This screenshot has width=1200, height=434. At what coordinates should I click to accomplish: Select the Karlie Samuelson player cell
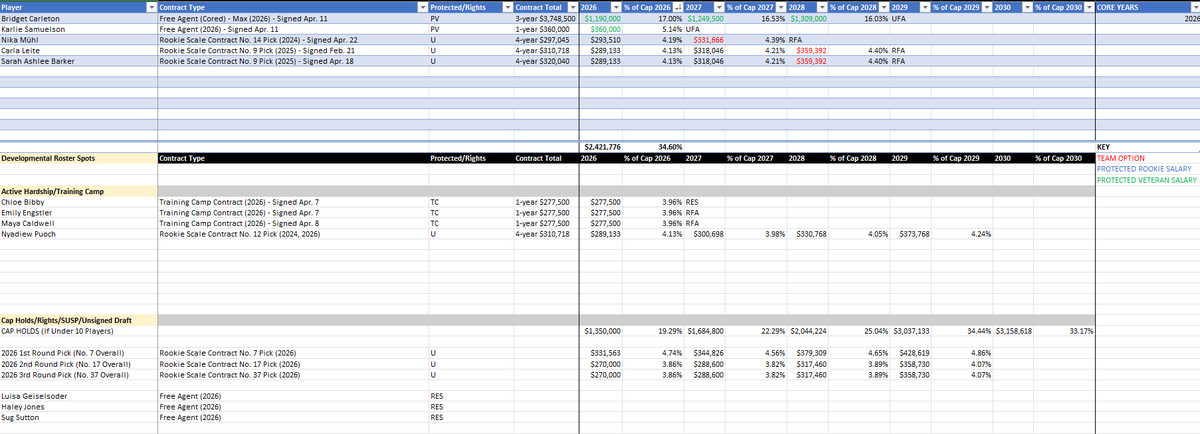tap(78, 29)
